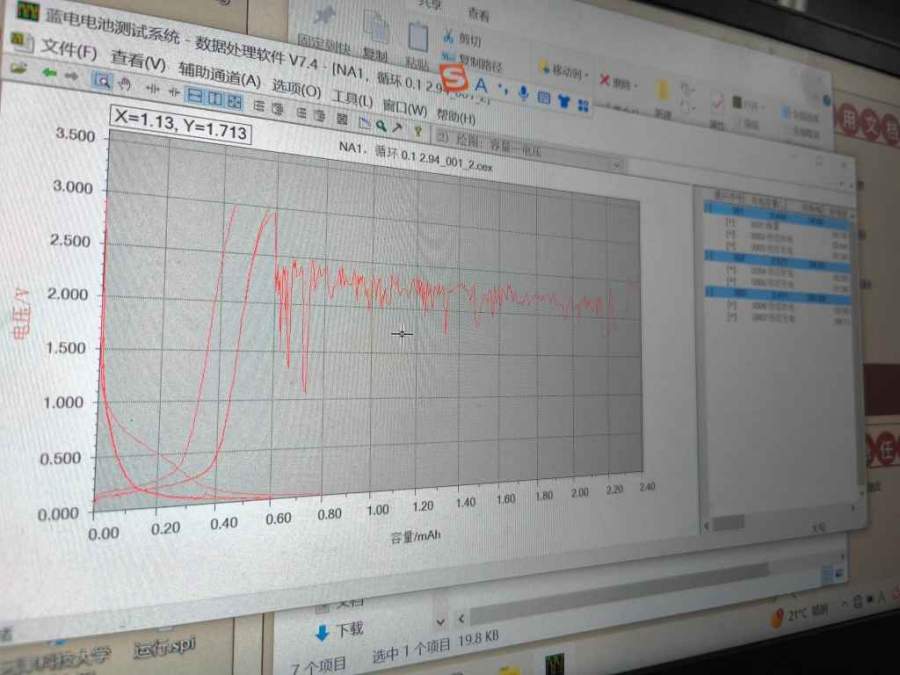Click the green back arrow icon

click(47, 73)
